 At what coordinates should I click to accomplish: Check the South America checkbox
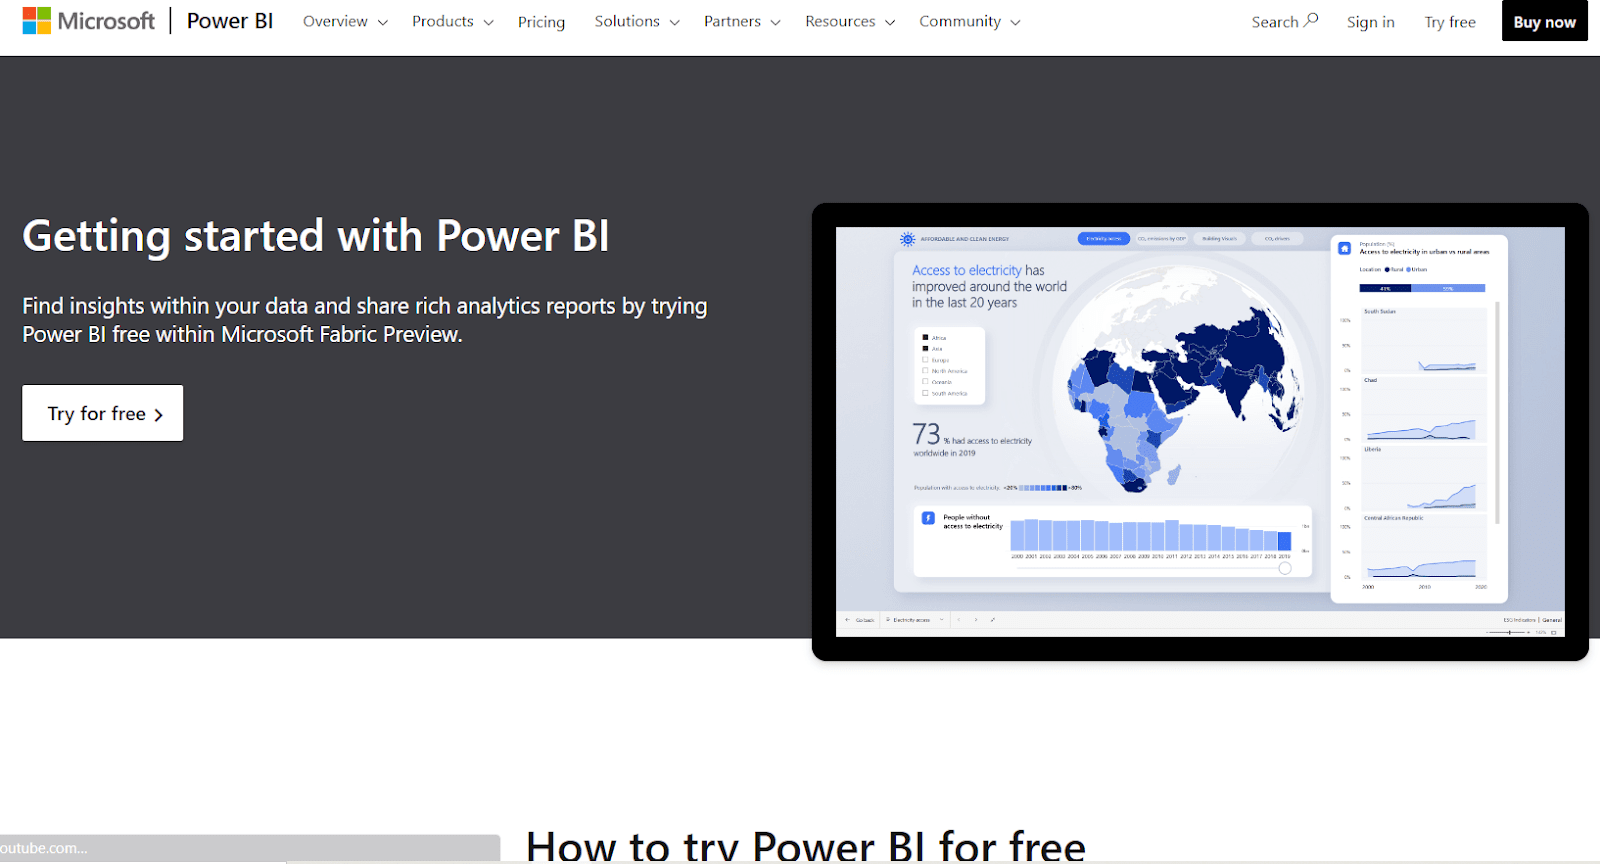click(925, 393)
